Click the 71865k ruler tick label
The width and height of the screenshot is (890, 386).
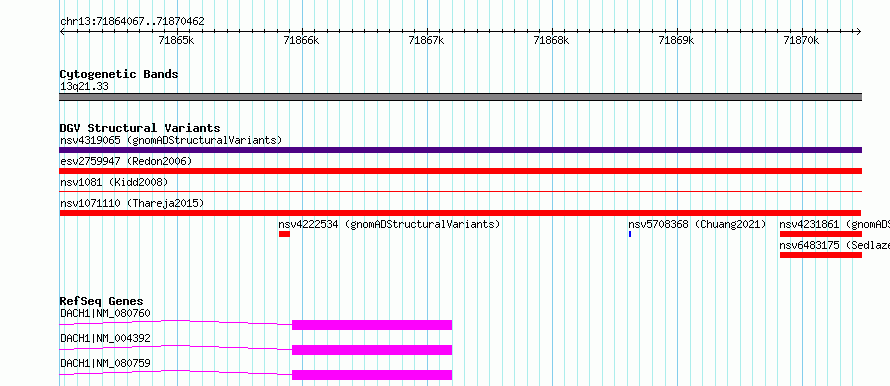177,41
